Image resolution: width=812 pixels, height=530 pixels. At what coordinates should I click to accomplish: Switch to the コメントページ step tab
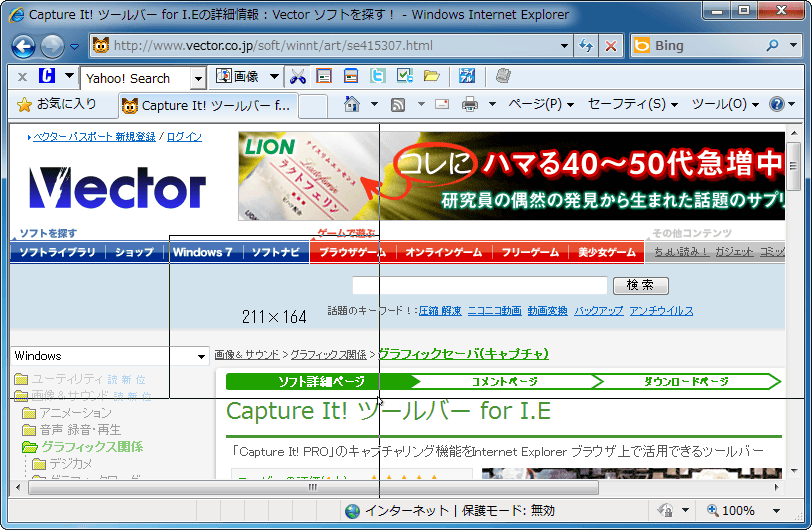pos(504,382)
